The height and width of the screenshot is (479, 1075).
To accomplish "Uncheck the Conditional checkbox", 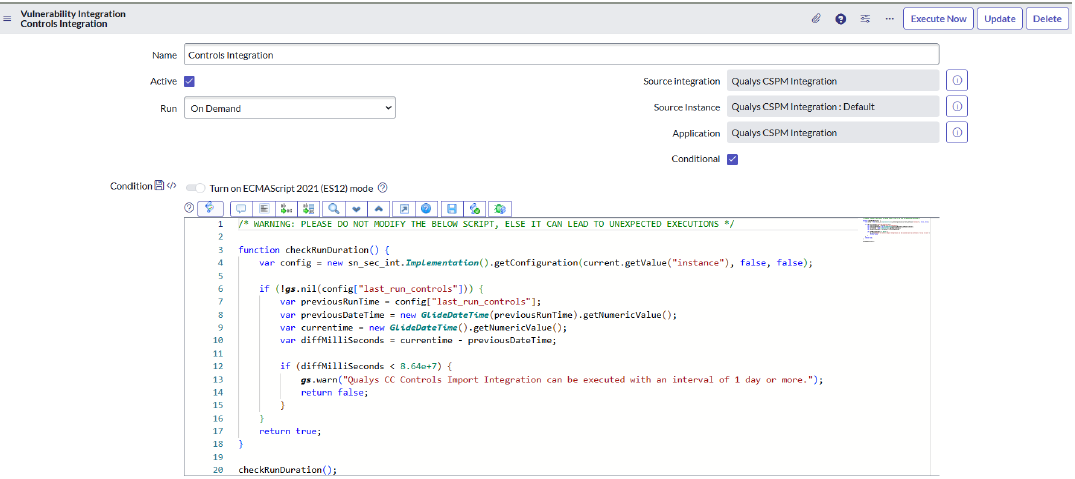I will (x=732, y=159).
